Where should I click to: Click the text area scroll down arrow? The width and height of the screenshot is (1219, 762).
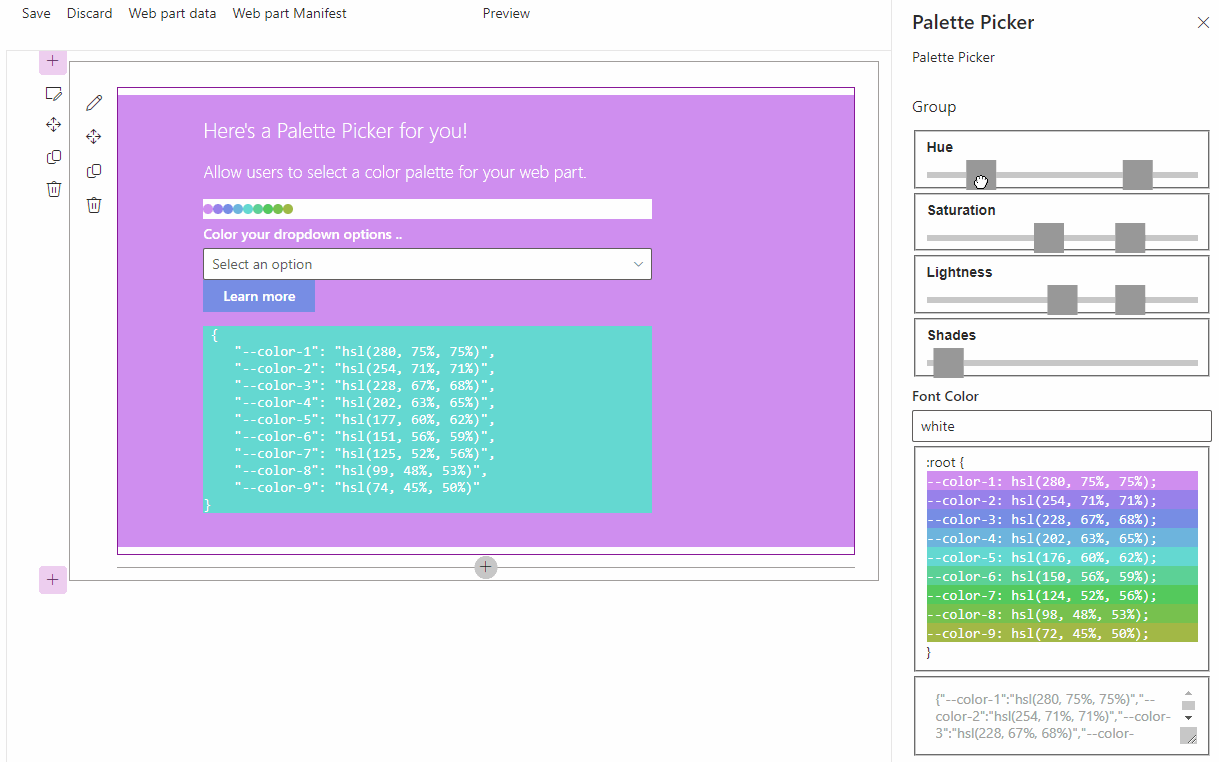coord(1188,717)
